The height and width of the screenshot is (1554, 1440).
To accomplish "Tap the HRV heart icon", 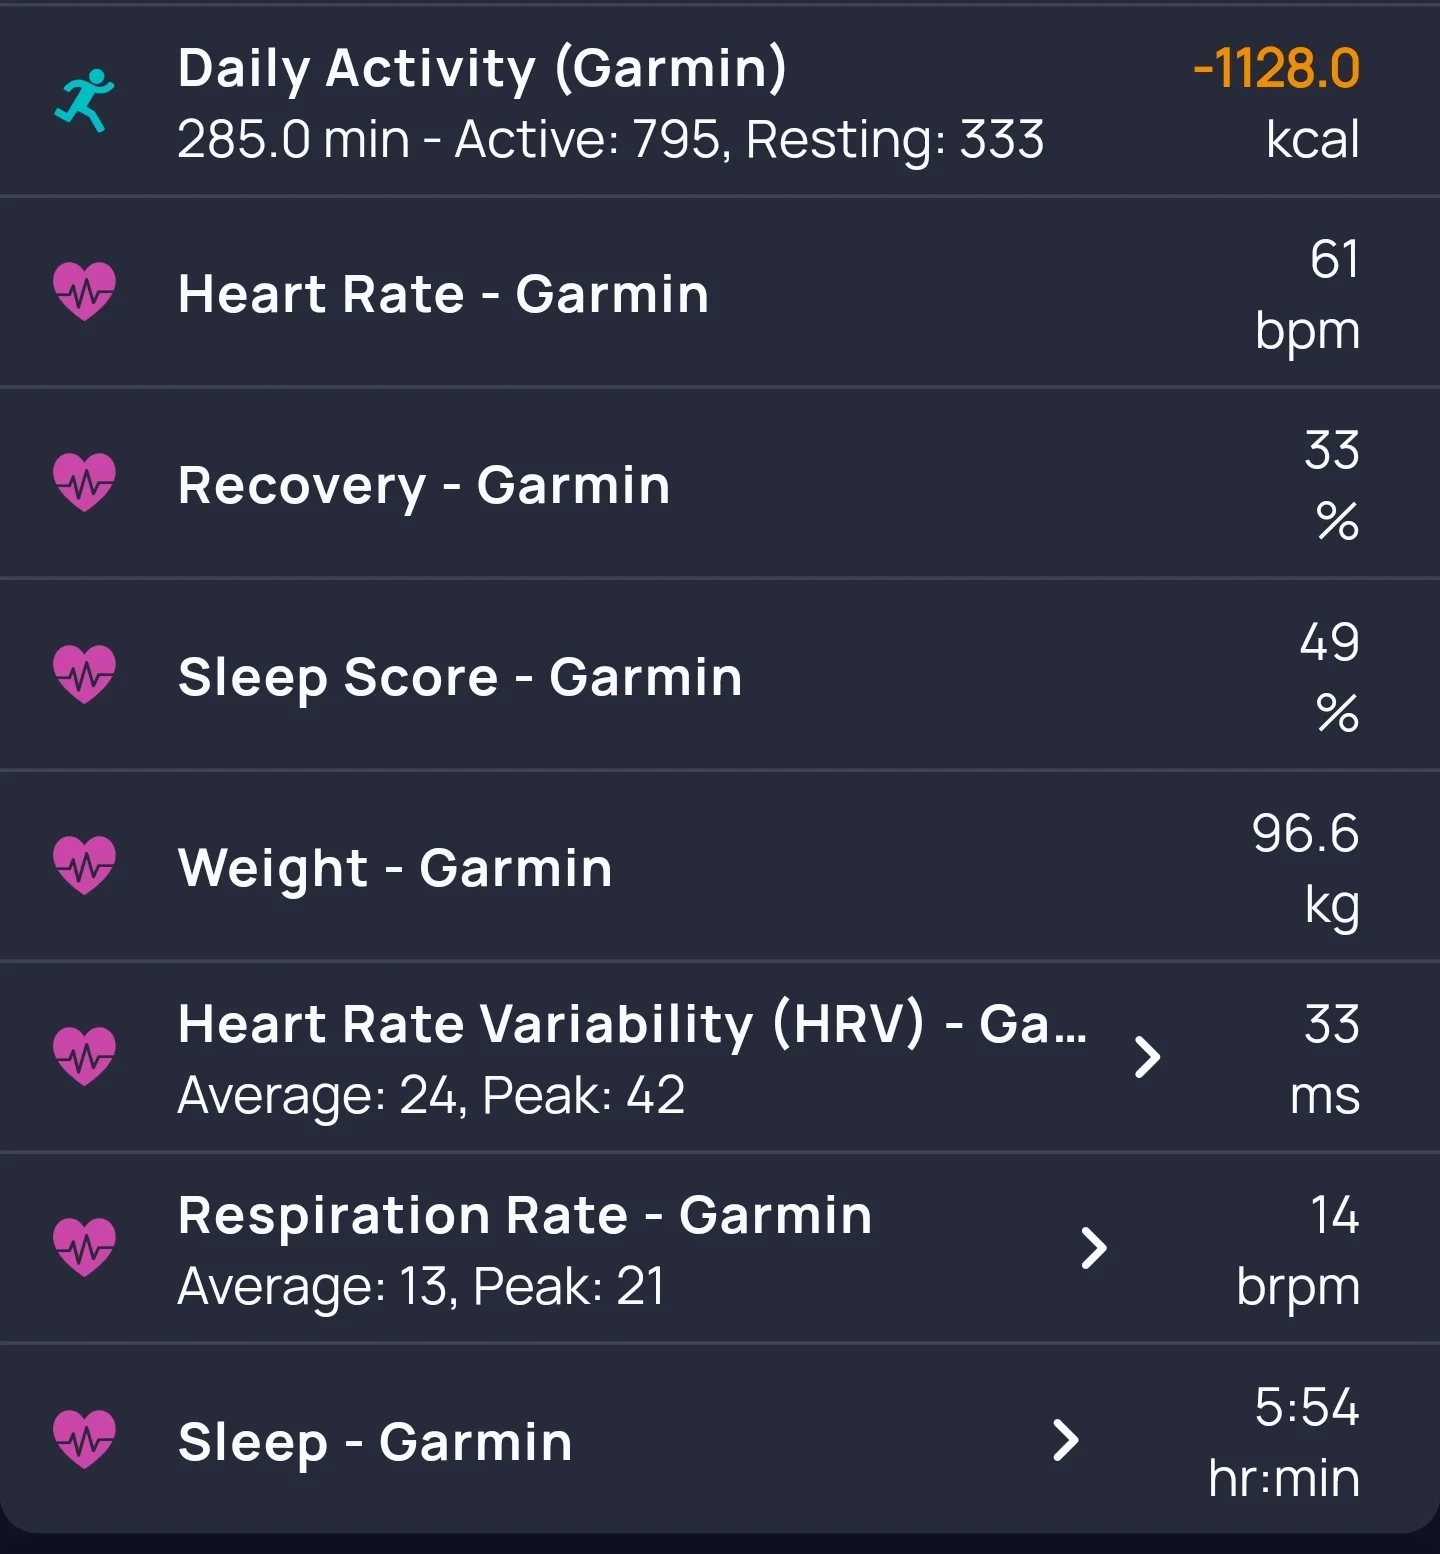I will (x=85, y=1056).
